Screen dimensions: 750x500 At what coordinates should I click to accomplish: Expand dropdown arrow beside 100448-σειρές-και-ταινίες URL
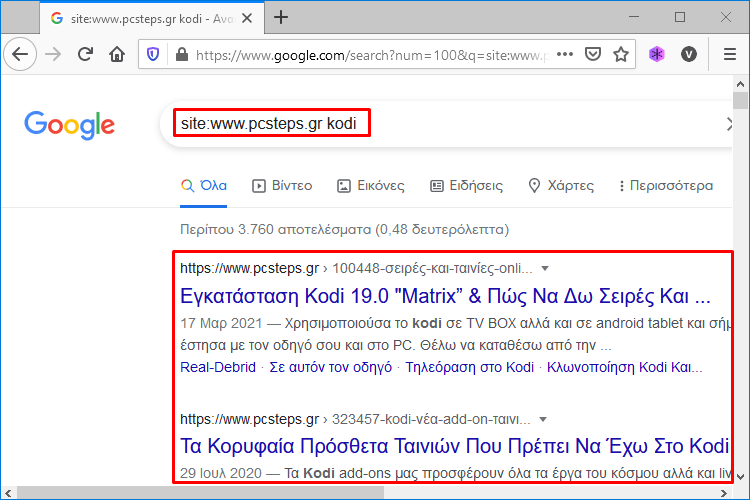click(x=545, y=268)
